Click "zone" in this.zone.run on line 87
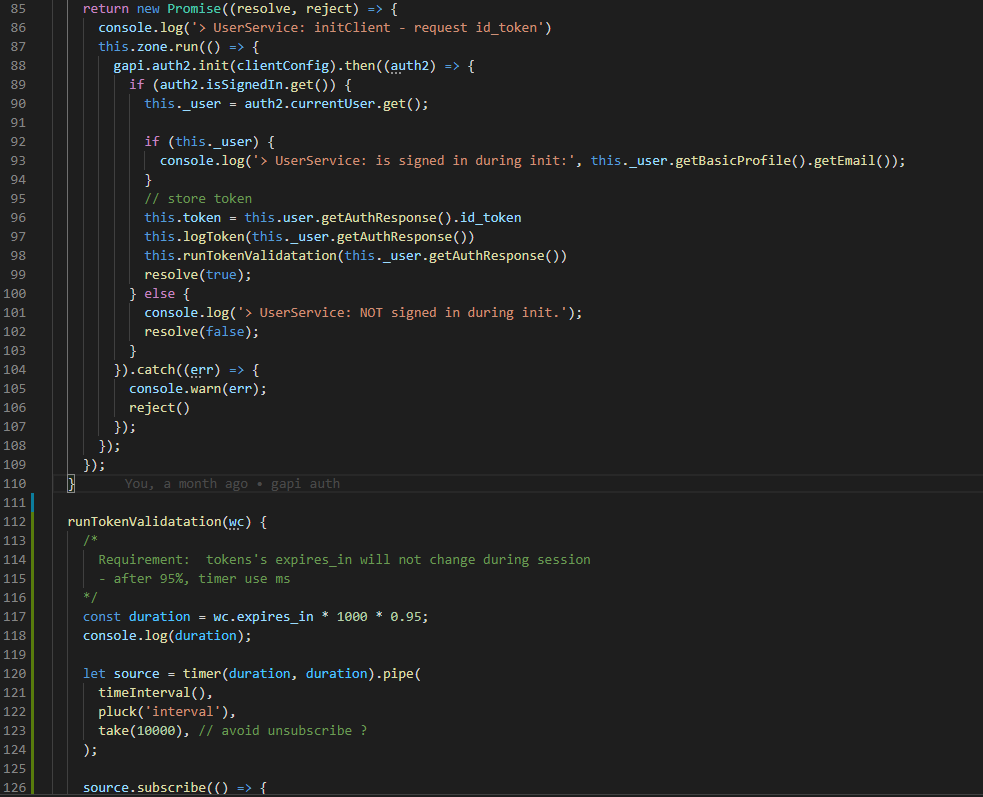The image size is (983, 797). (152, 46)
